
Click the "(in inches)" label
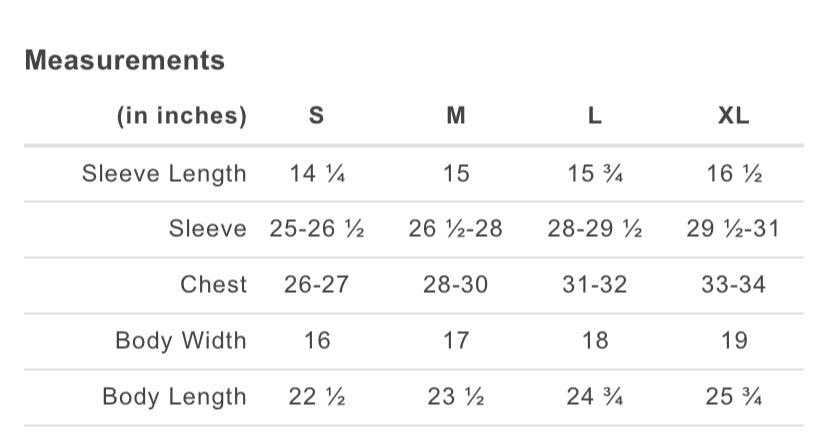[x=181, y=115]
